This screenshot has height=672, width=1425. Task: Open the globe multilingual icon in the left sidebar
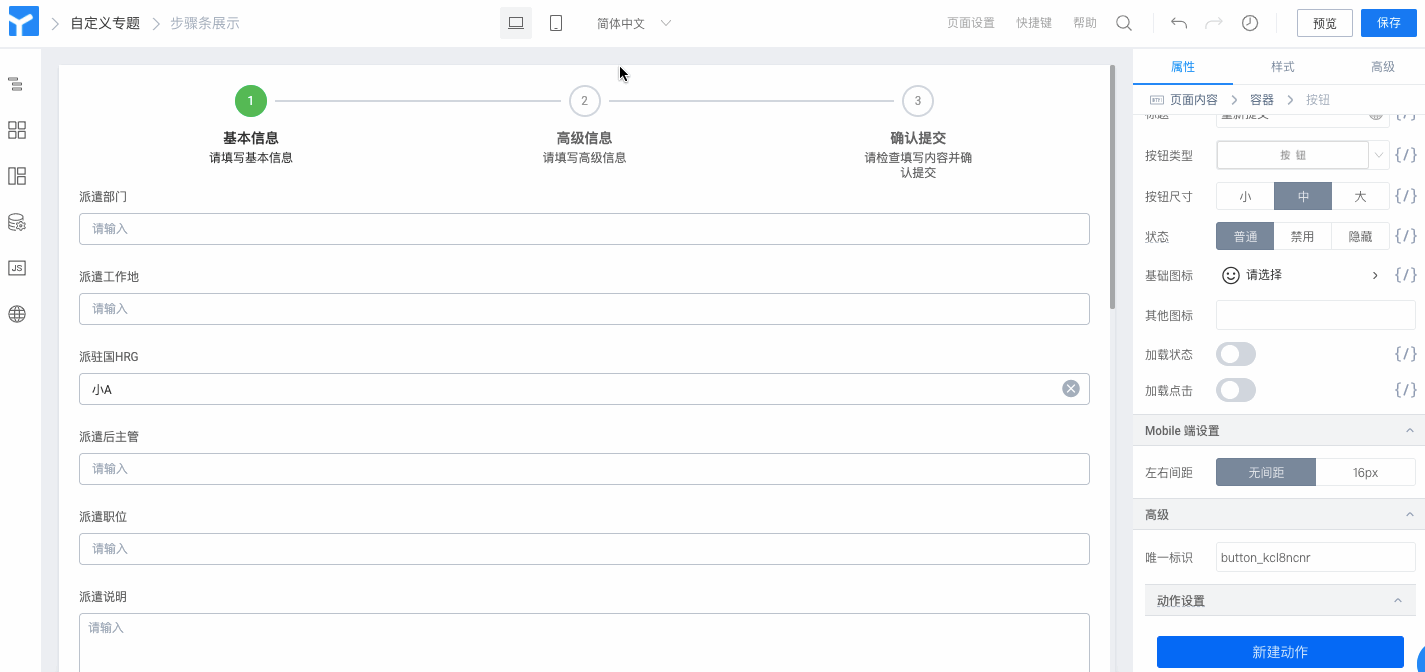(x=16, y=314)
